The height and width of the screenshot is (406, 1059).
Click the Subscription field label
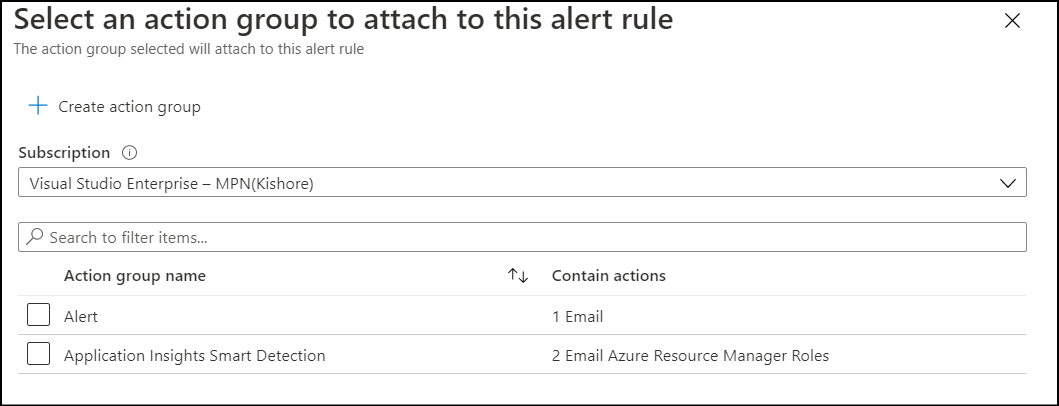click(64, 153)
